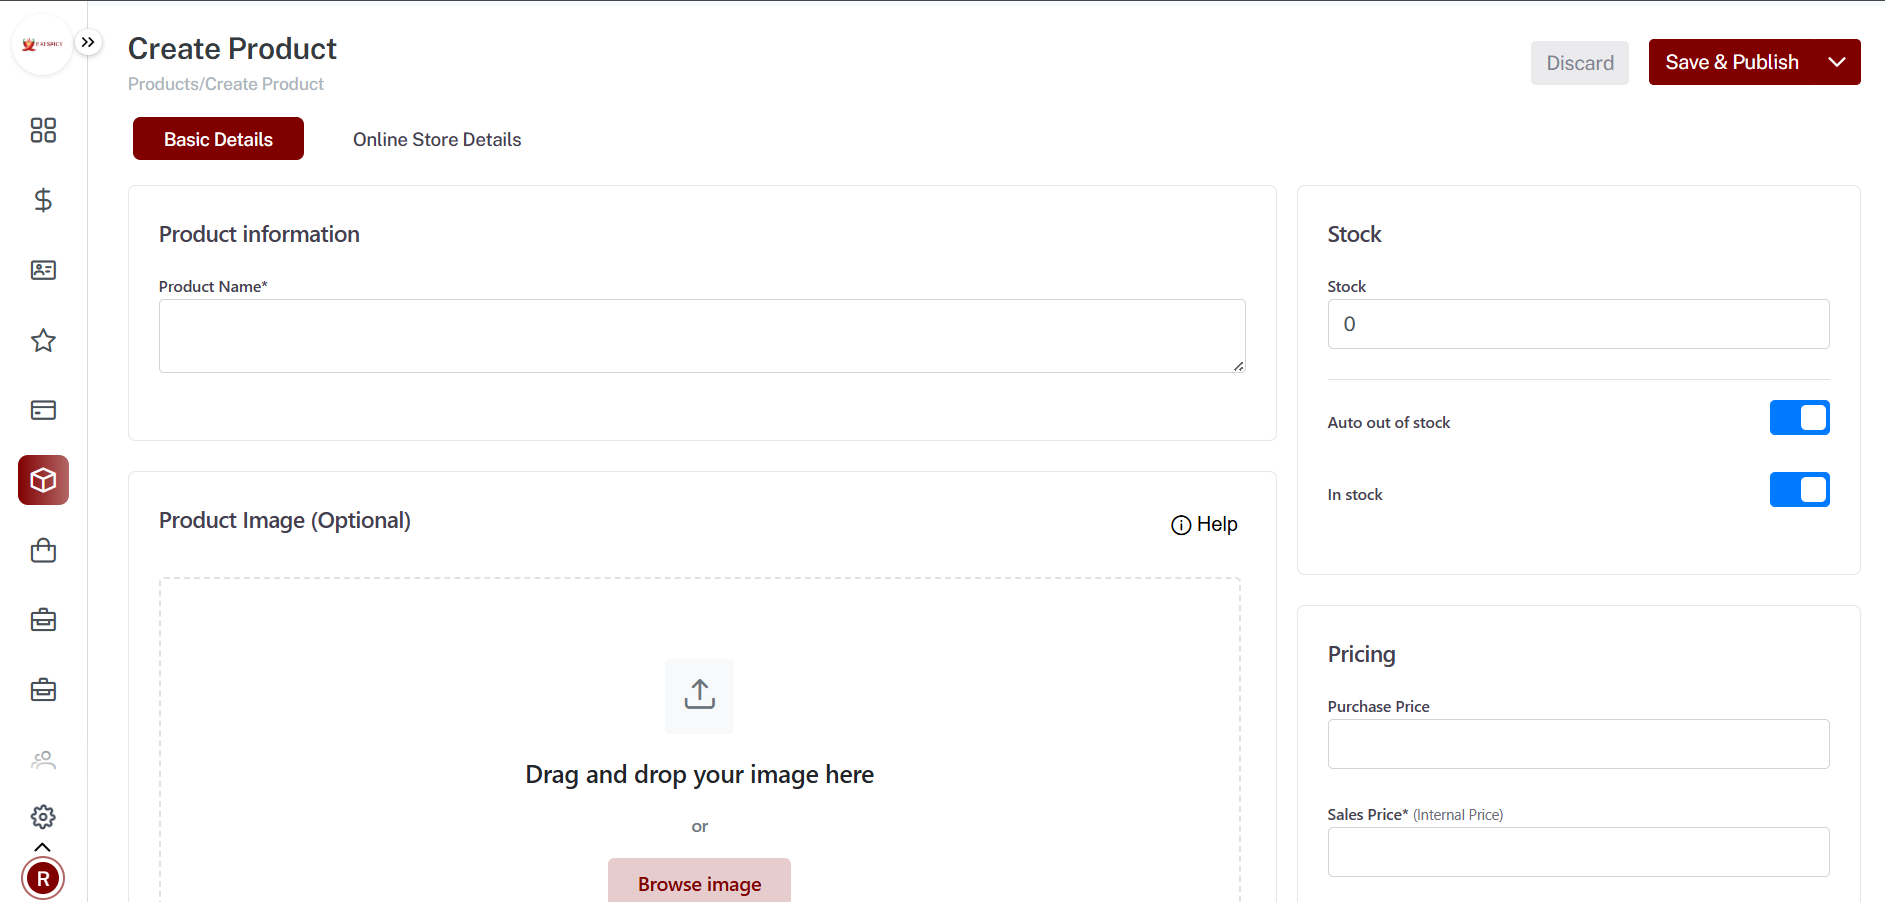
Task: Expand the Save & Publish dropdown arrow
Action: [x=1836, y=62]
